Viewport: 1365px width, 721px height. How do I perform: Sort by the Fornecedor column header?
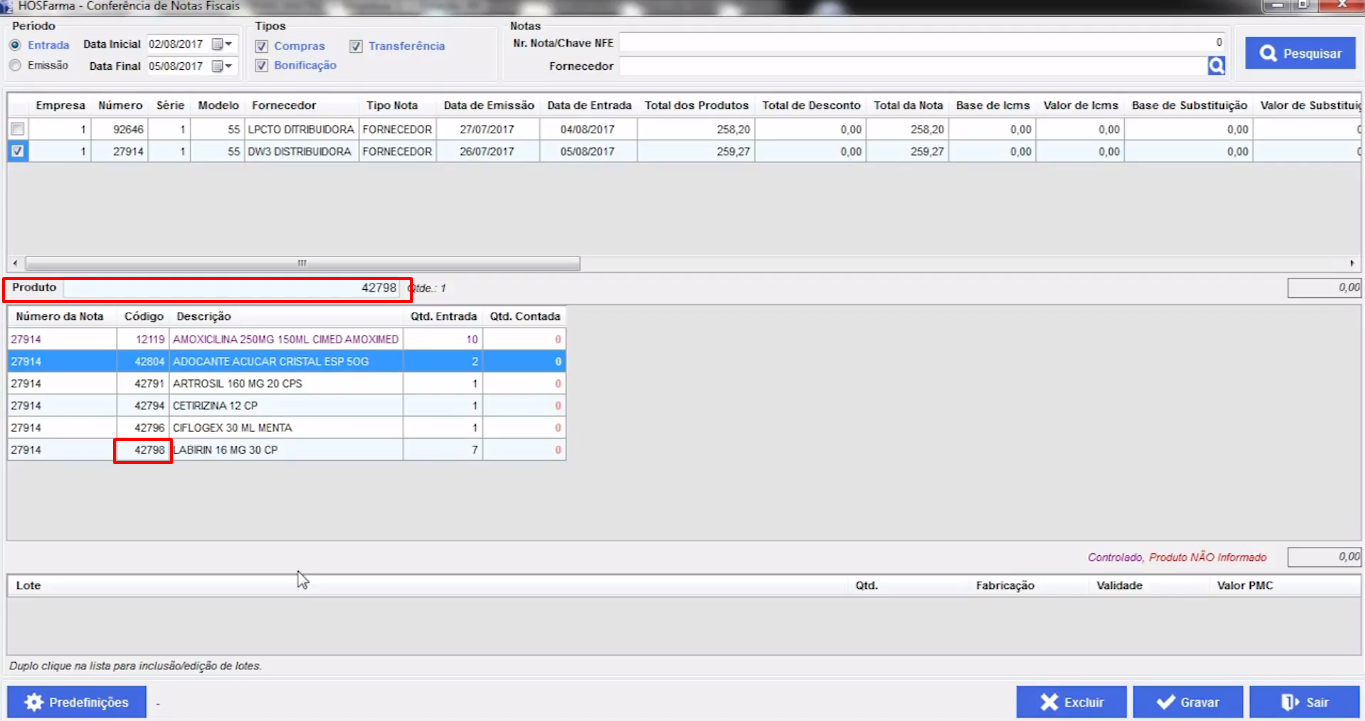pyautogui.click(x=284, y=105)
